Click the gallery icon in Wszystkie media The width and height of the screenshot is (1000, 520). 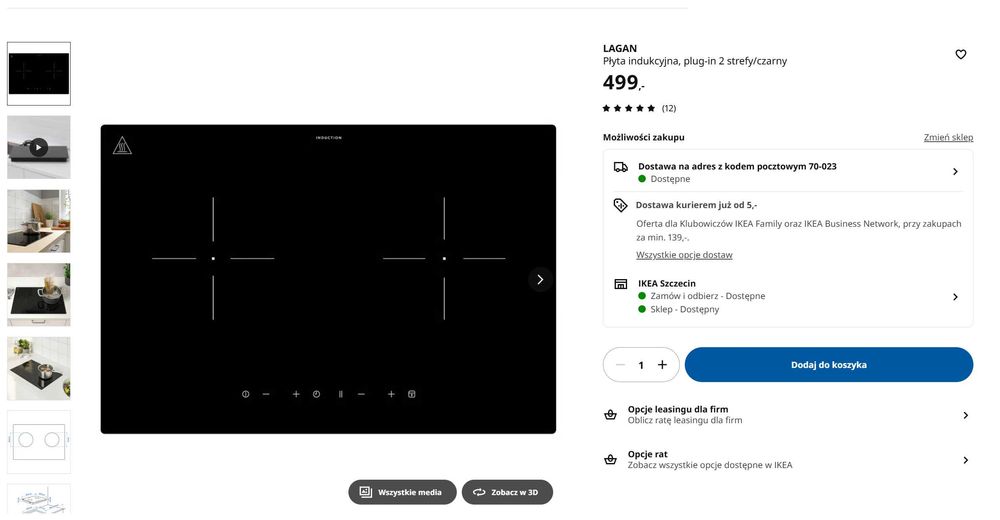[365, 492]
